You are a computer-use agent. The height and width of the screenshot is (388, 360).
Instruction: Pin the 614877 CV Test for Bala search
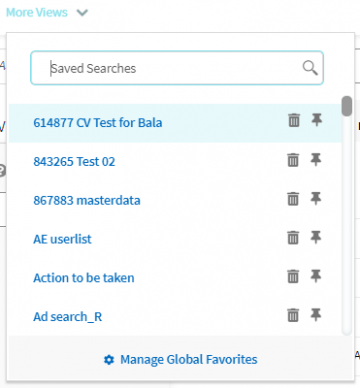316,119
